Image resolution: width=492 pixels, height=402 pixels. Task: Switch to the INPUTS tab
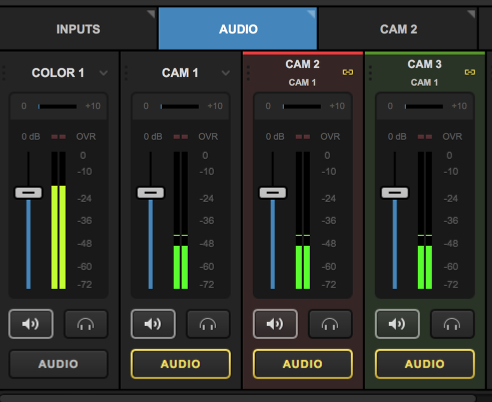click(x=78, y=29)
